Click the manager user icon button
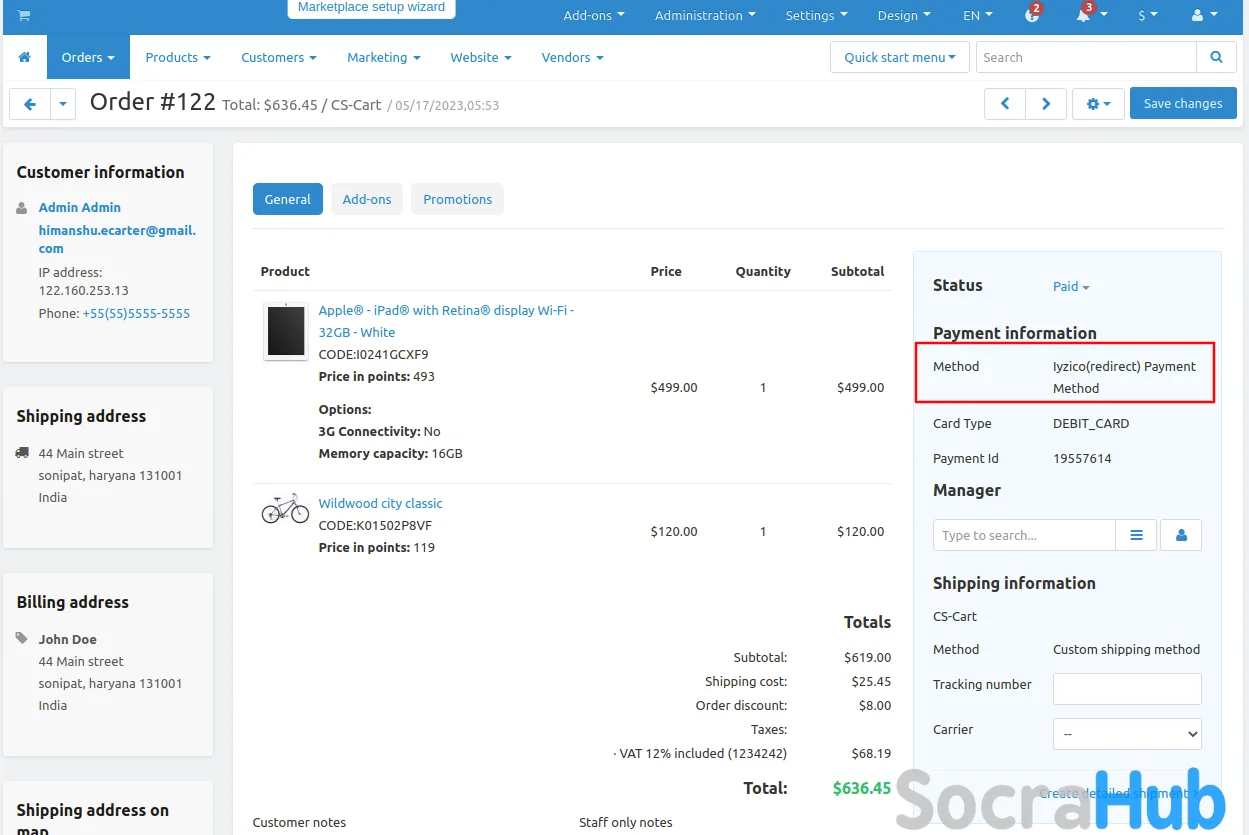This screenshot has height=835, width=1249. click(x=1181, y=536)
